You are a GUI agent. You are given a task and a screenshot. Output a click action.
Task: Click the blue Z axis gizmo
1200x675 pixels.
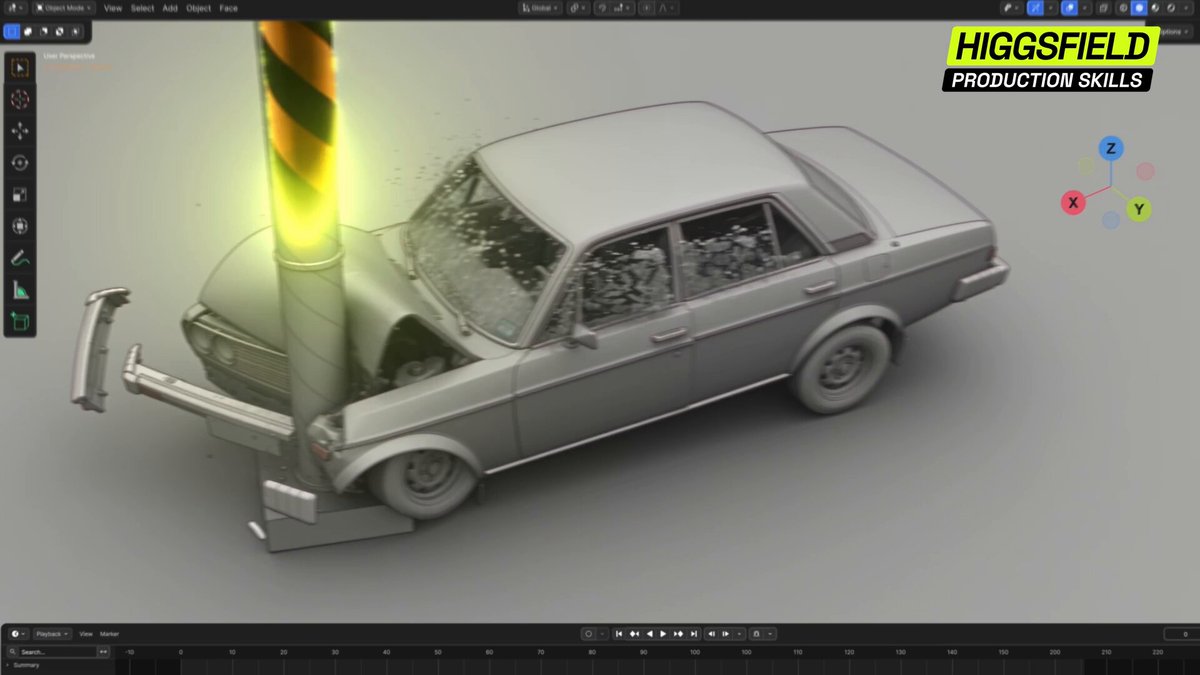(x=1110, y=149)
